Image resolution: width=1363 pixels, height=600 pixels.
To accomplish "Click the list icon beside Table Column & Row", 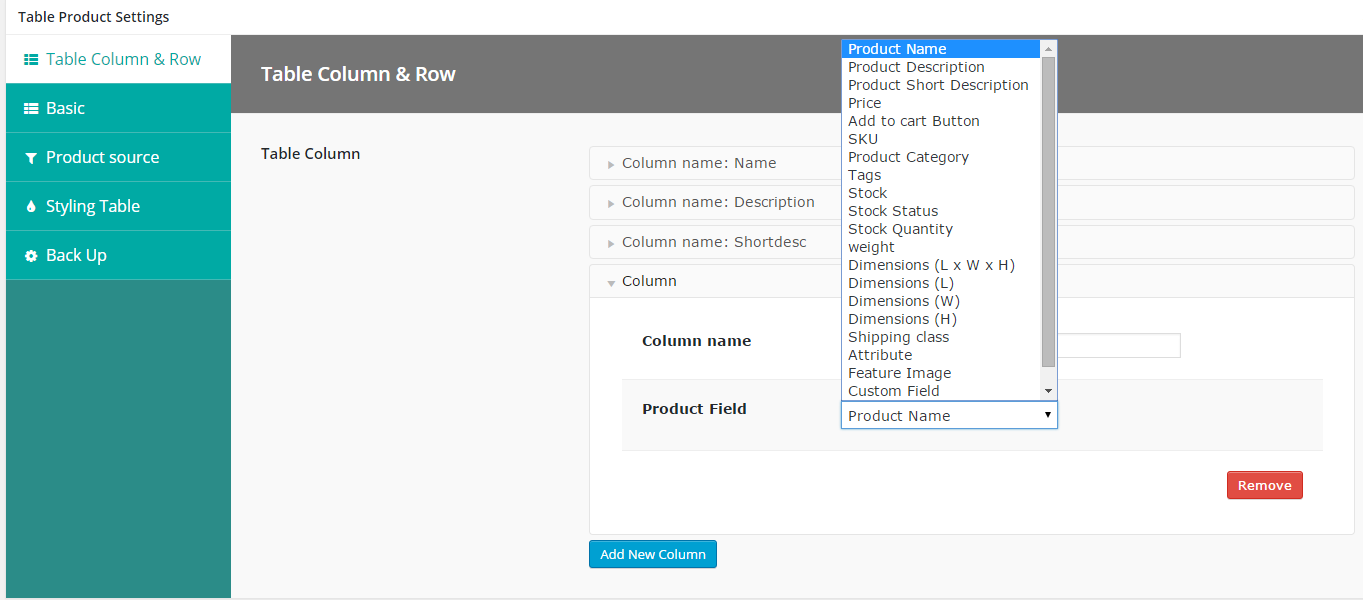I will pos(31,60).
